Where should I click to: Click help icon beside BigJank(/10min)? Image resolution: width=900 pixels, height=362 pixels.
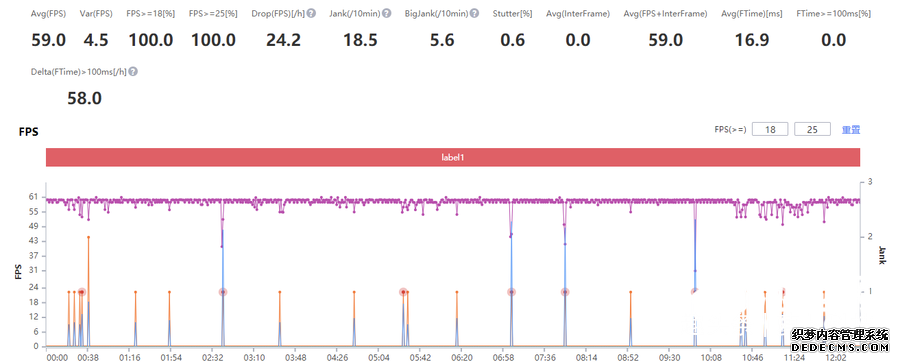tap(474, 13)
